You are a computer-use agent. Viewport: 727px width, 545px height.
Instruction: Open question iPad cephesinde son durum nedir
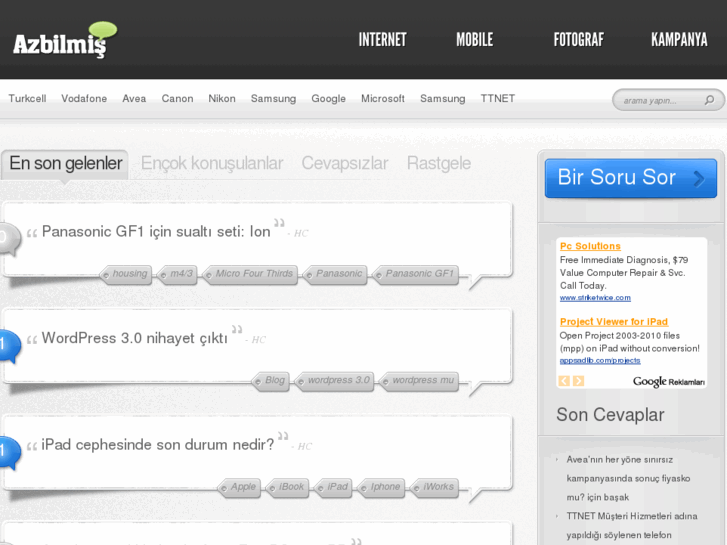158,445
